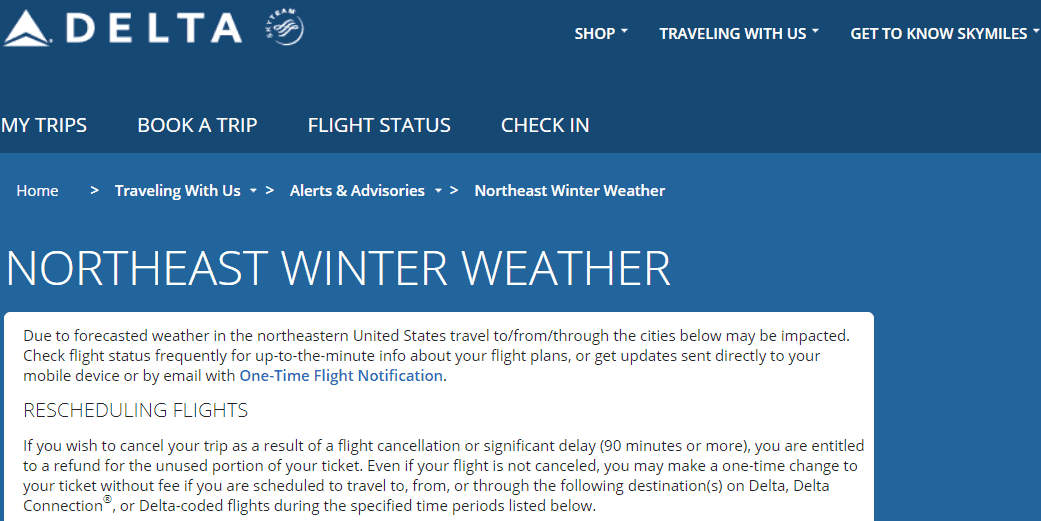The width and height of the screenshot is (1041, 521).
Task: Open GET TO KNOW SKYMILES dropdown
Action: point(944,34)
